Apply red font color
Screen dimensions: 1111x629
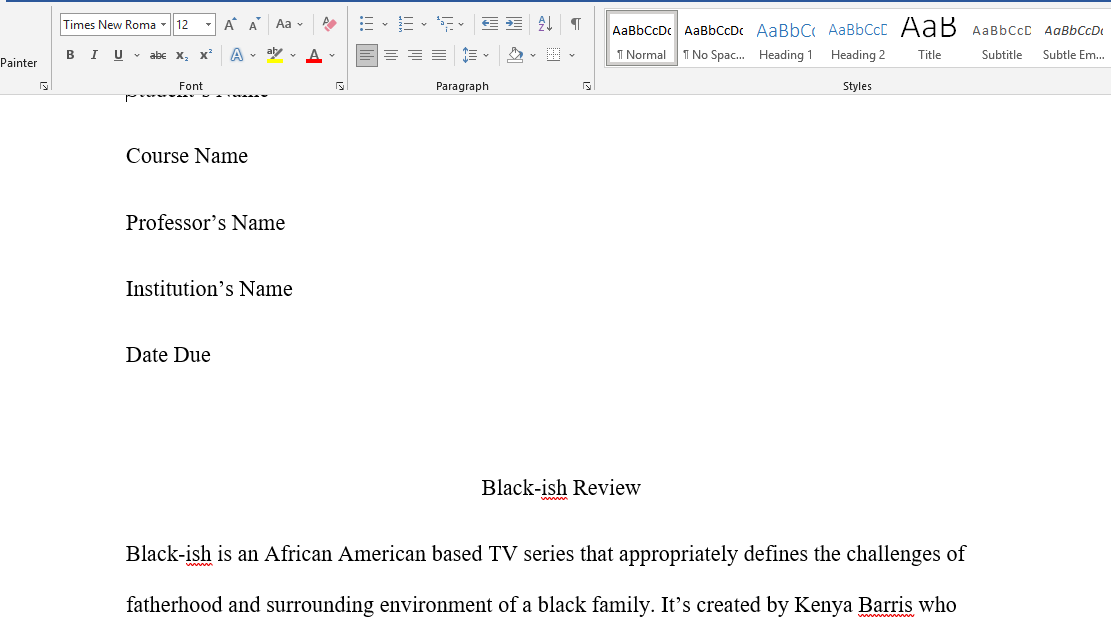point(314,55)
